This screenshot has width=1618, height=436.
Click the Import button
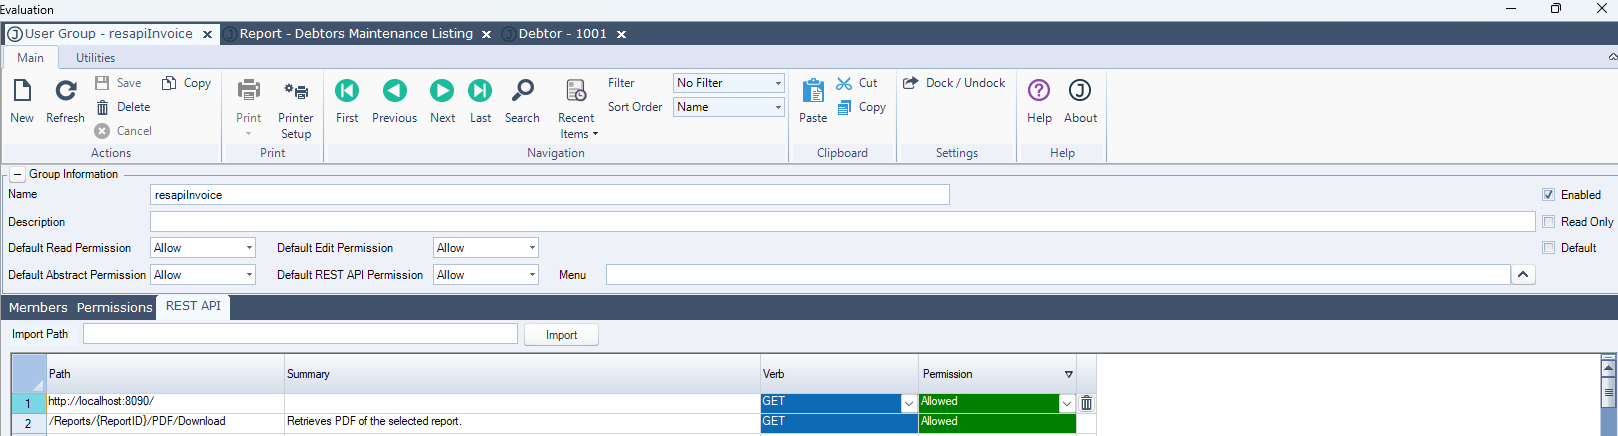pos(561,335)
